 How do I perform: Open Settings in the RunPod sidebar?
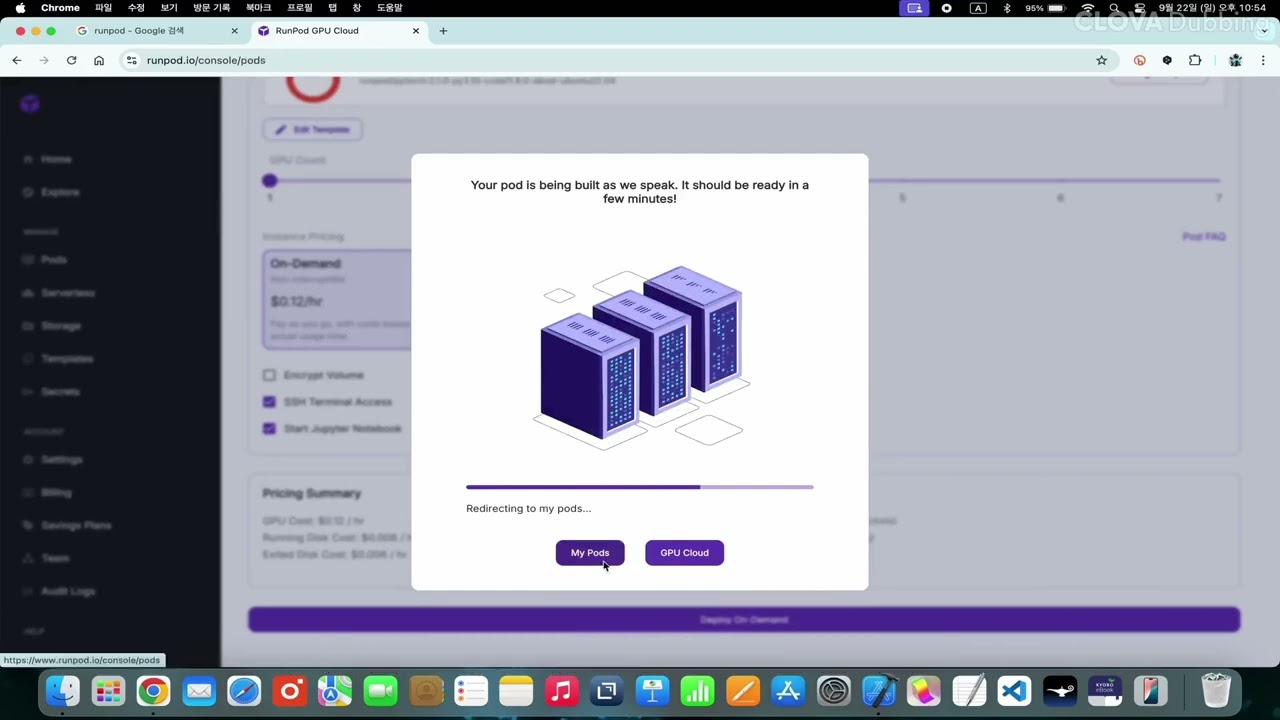[x=62, y=460]
